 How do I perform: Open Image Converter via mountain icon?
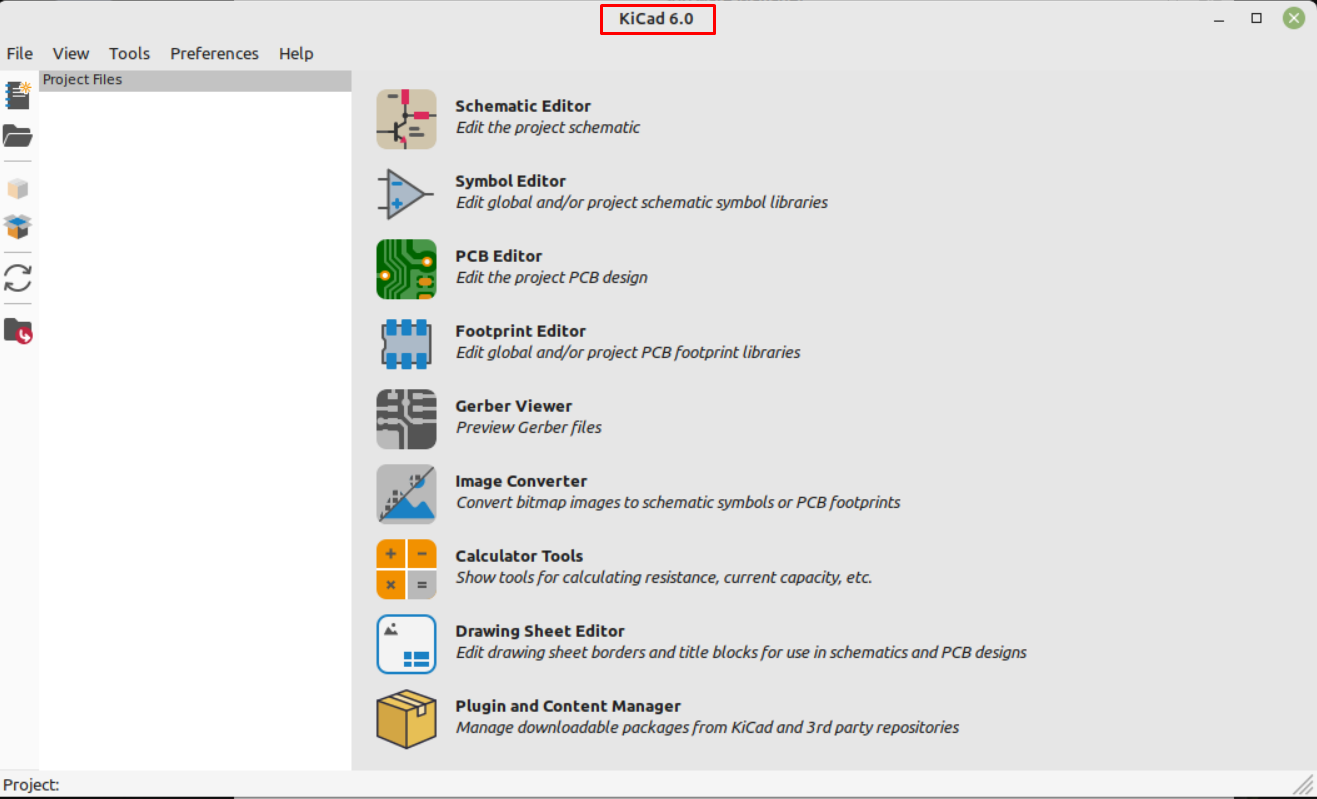click(406, 494)
